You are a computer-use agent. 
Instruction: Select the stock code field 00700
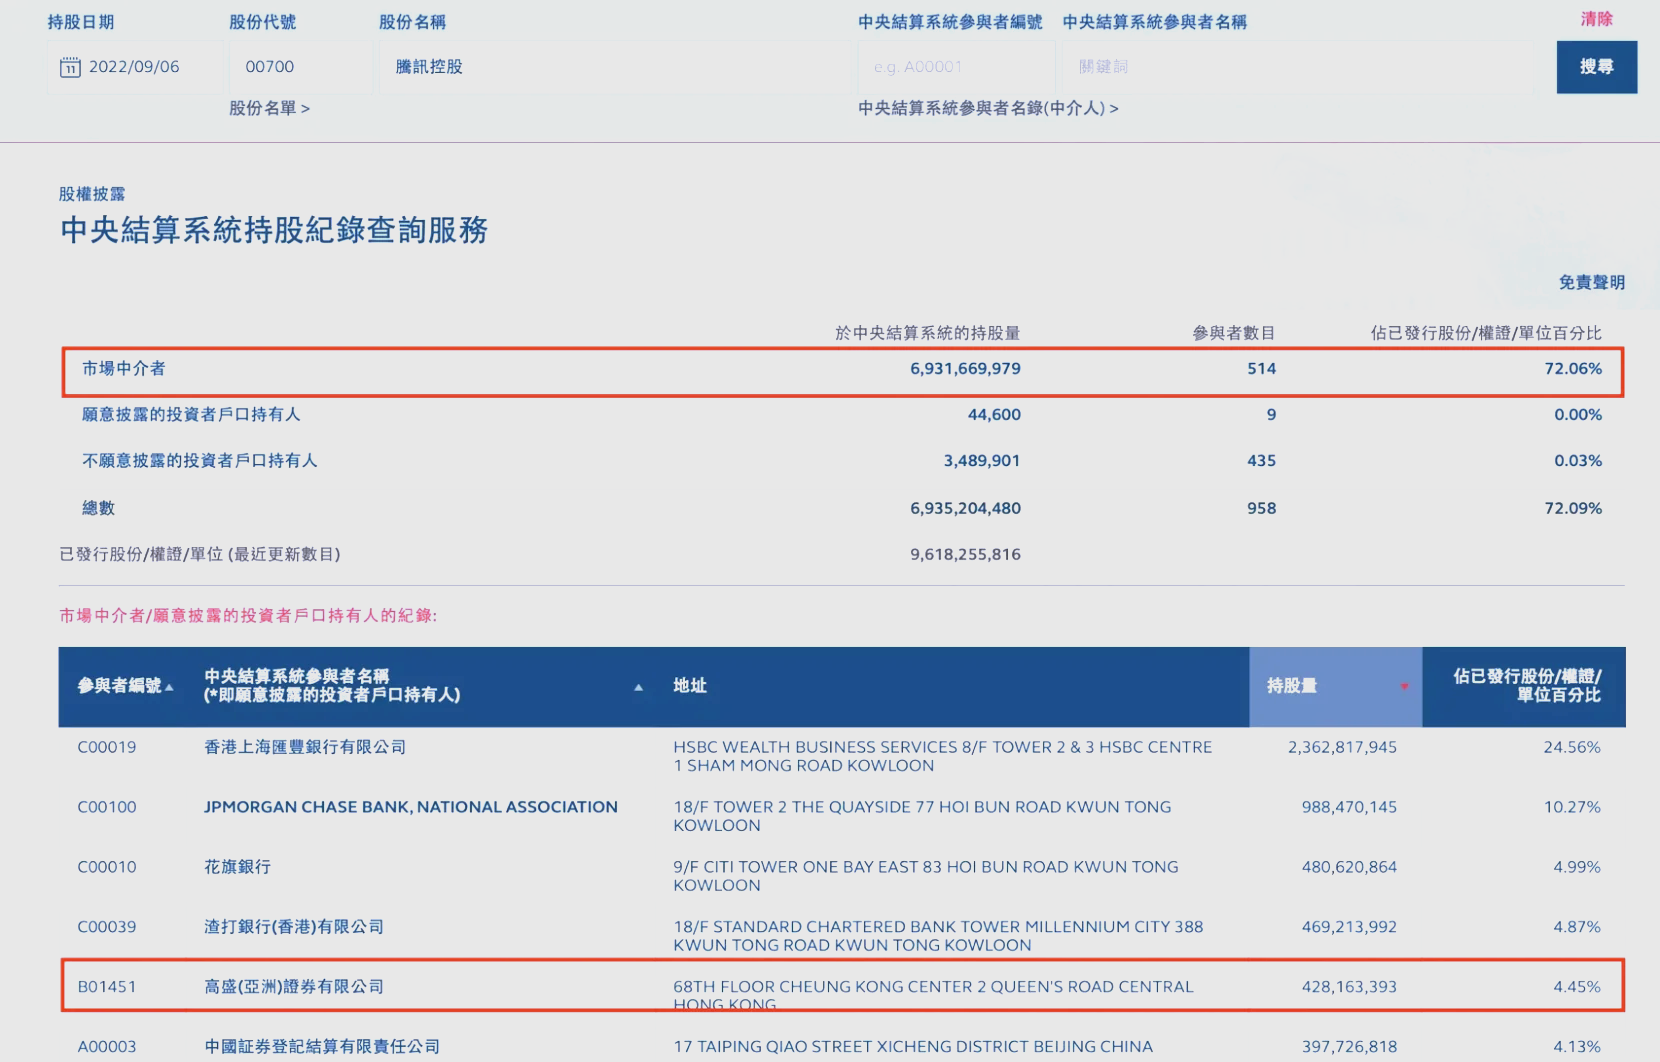tap(300, 67)
